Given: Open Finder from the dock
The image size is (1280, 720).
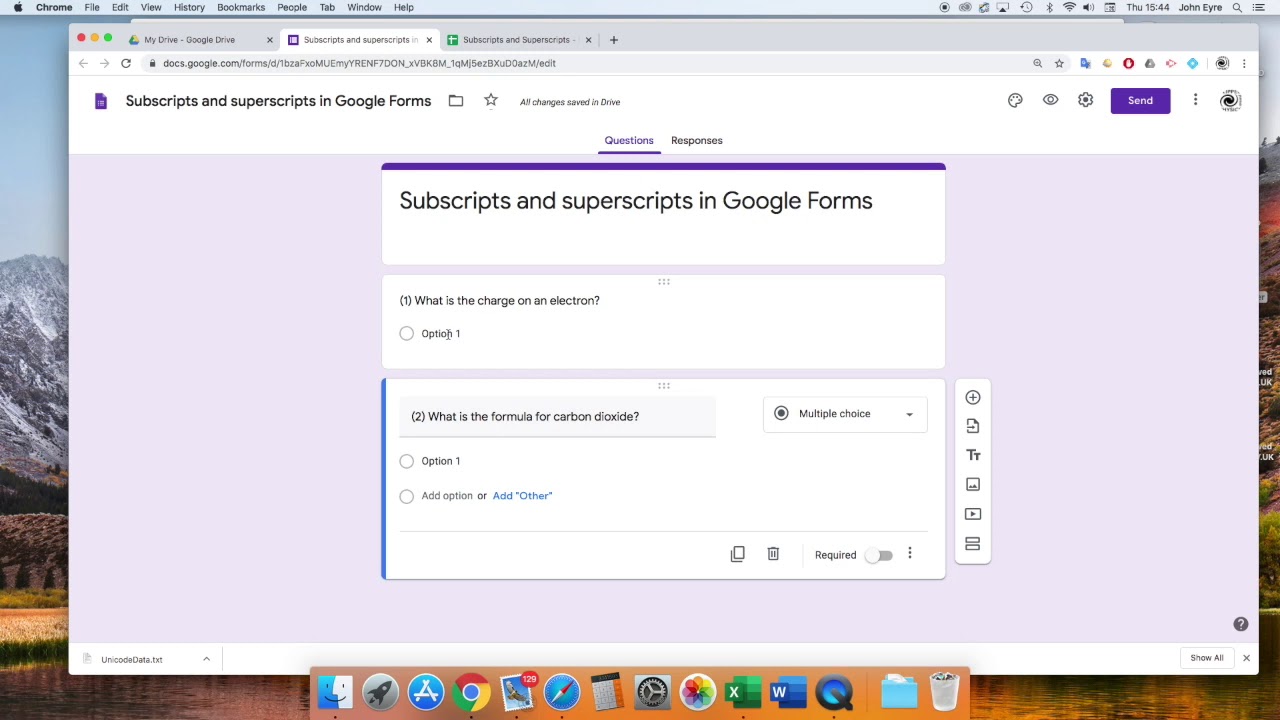Looking at the screenshot, I should tap(335, 692).
